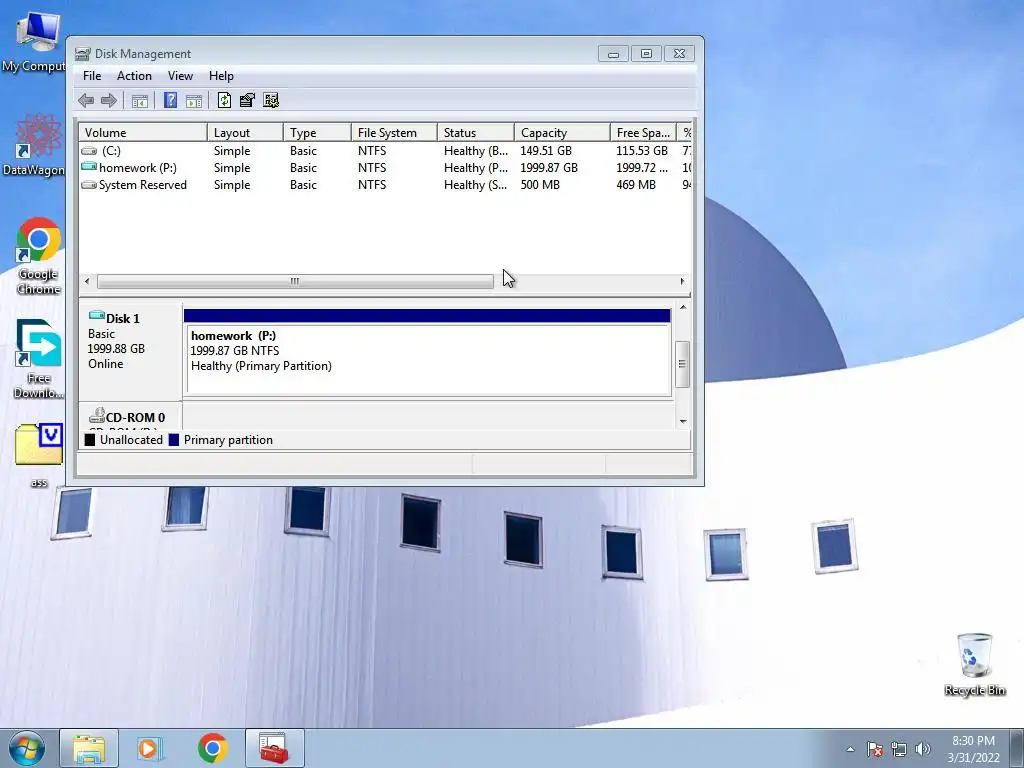Open the Action menu
The height and width of the screenshot is (768, 1024).
(135, 76)
